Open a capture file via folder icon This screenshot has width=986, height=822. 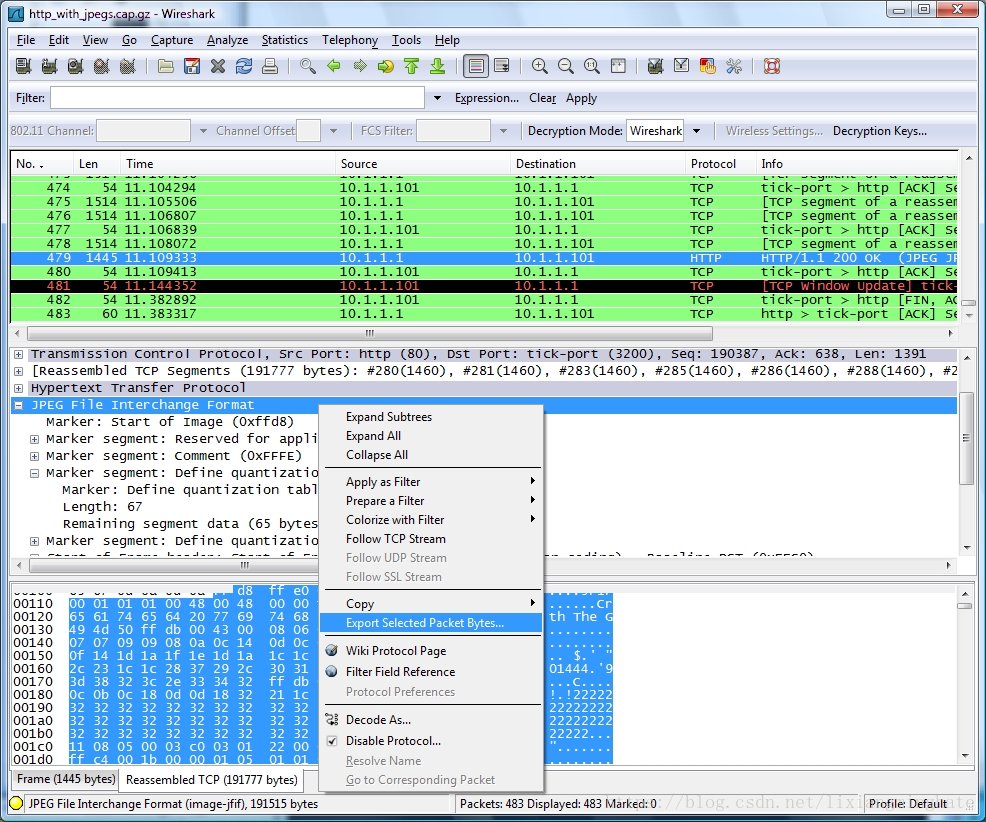(x=166, y=66)
